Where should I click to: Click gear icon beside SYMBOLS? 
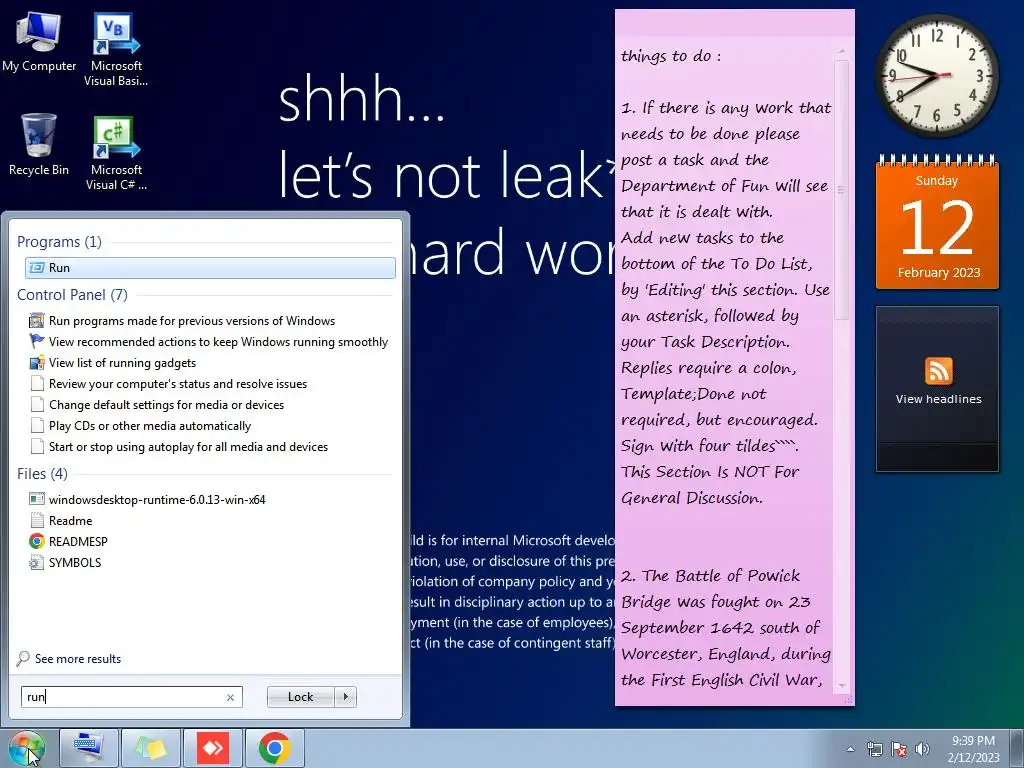pyautogui.click(x=37, y=562)
